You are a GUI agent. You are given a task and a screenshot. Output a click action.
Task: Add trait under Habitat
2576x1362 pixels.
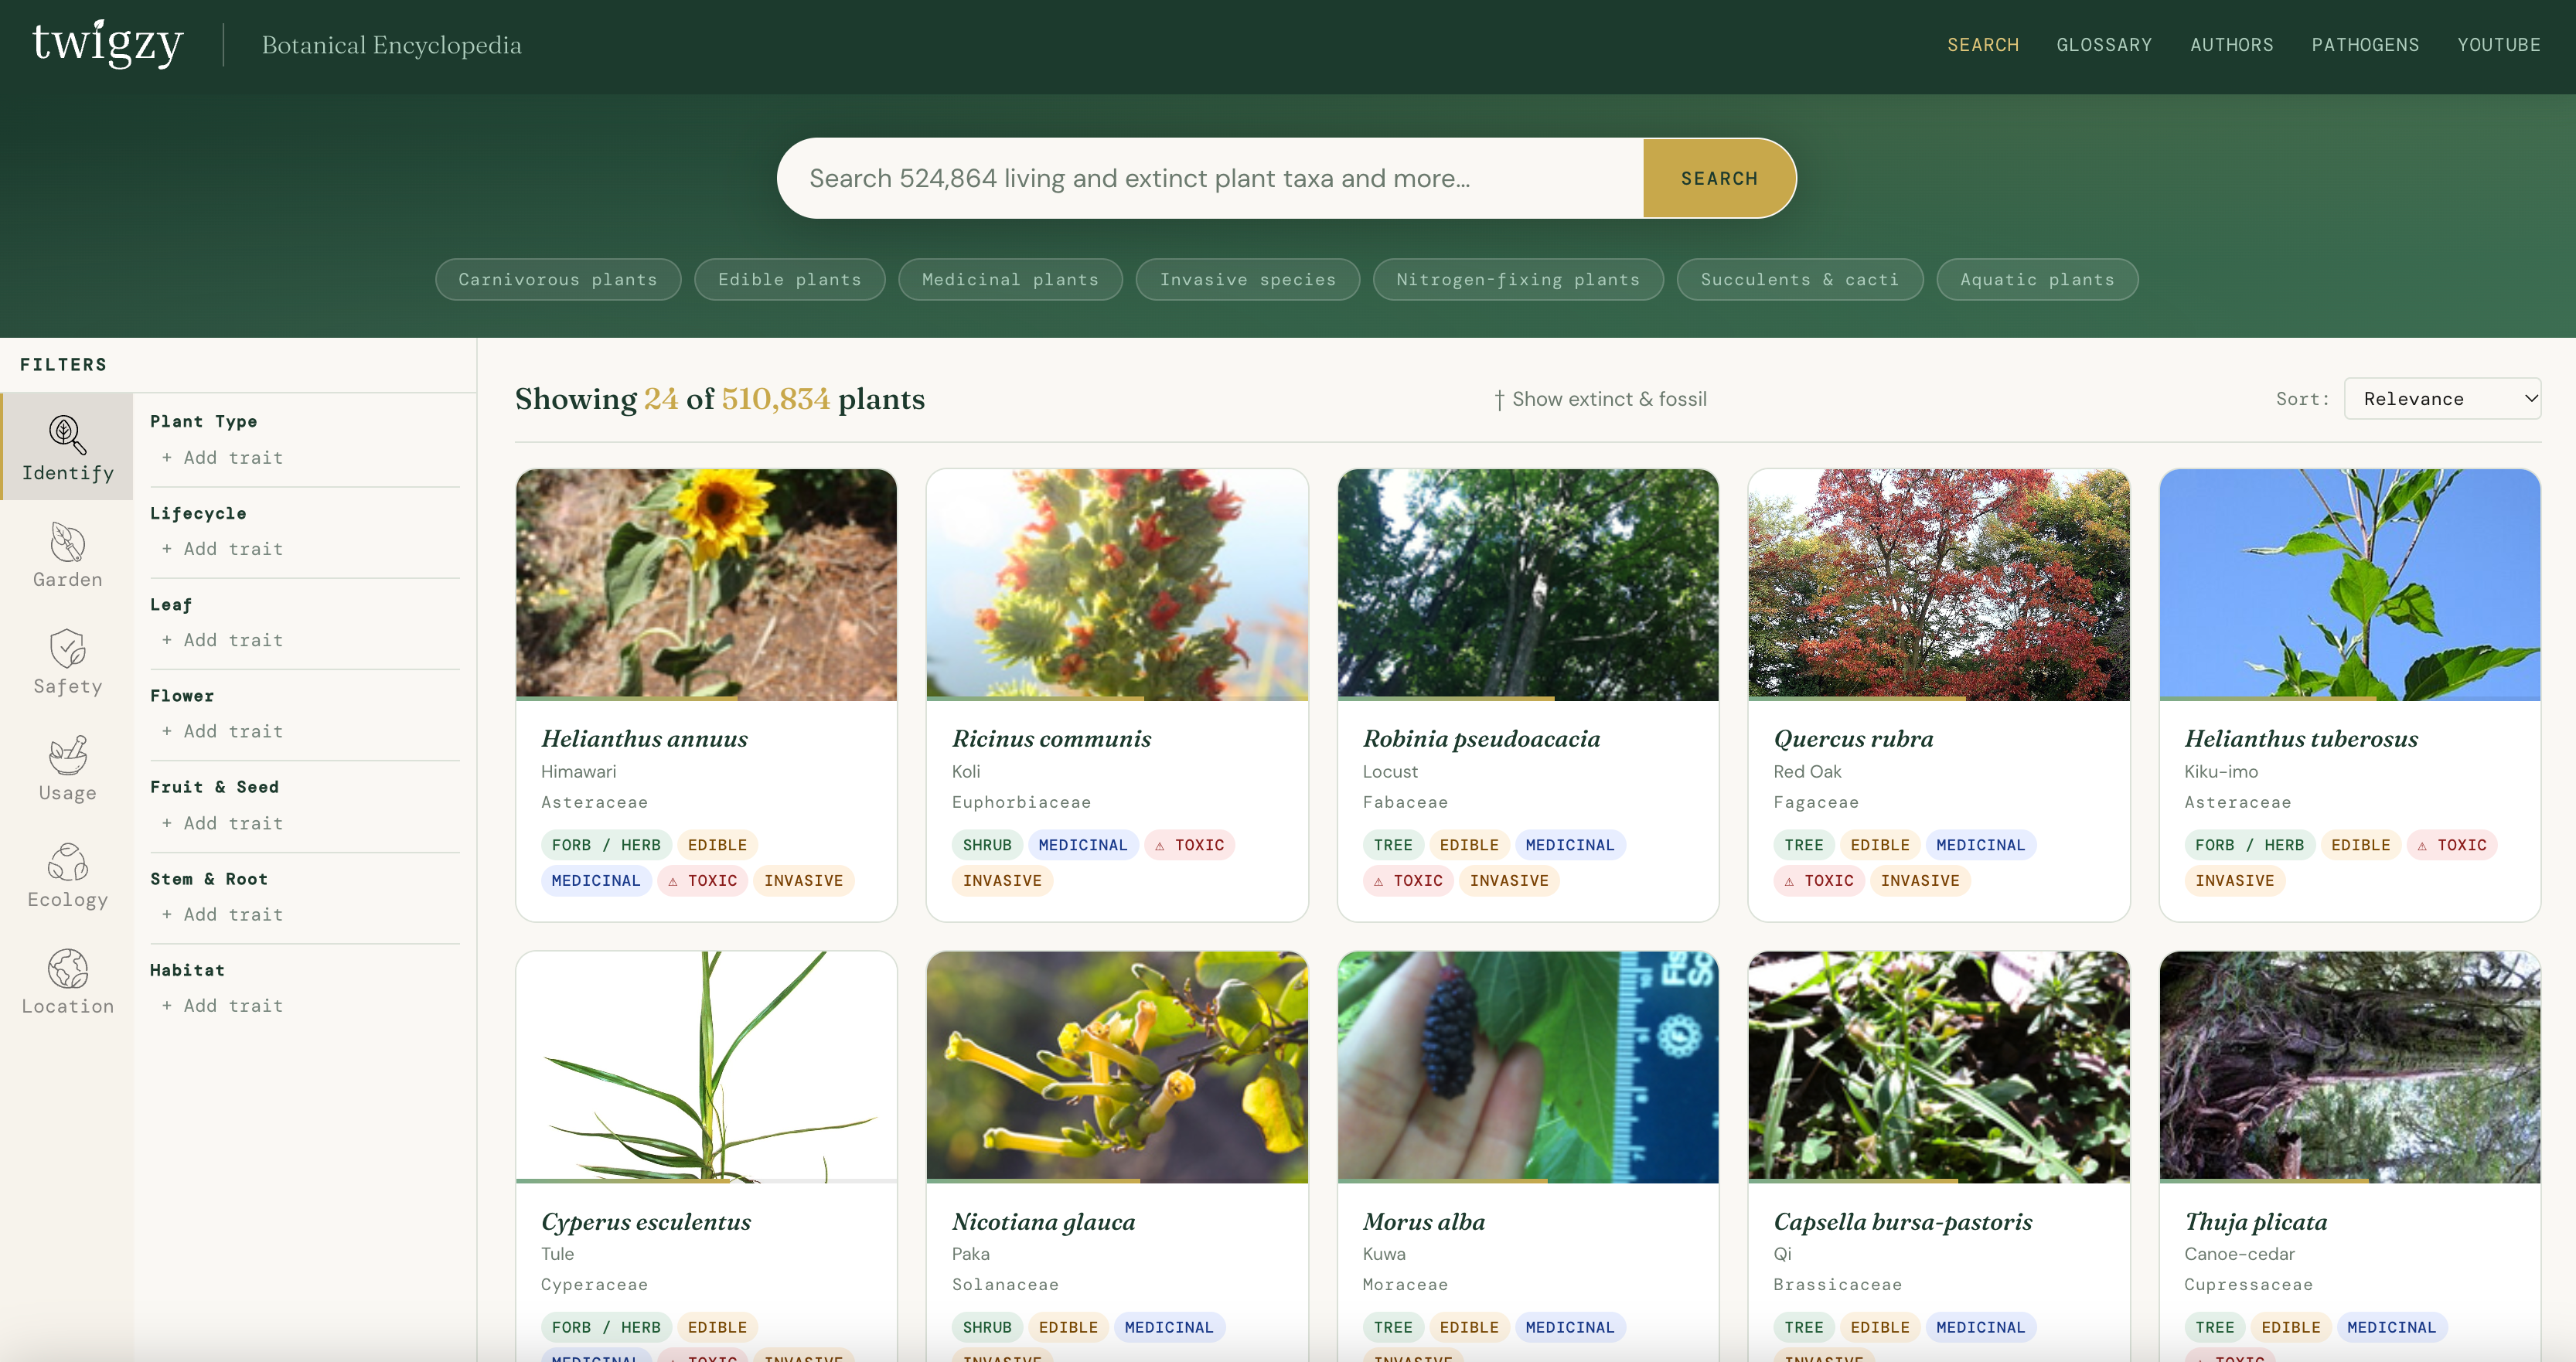coord(222,1006)
